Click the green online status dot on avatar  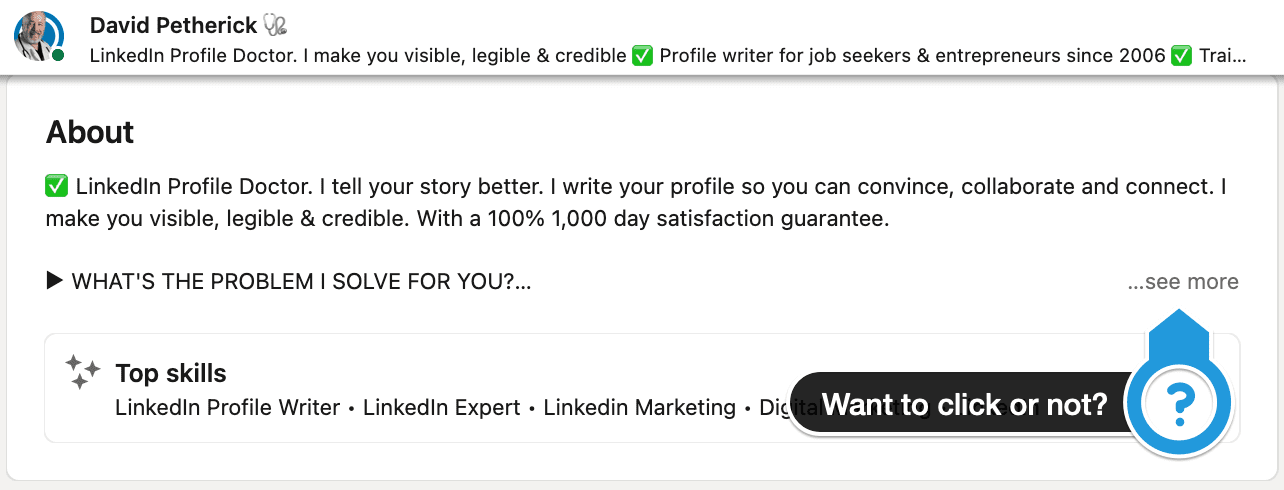(58, 55)
